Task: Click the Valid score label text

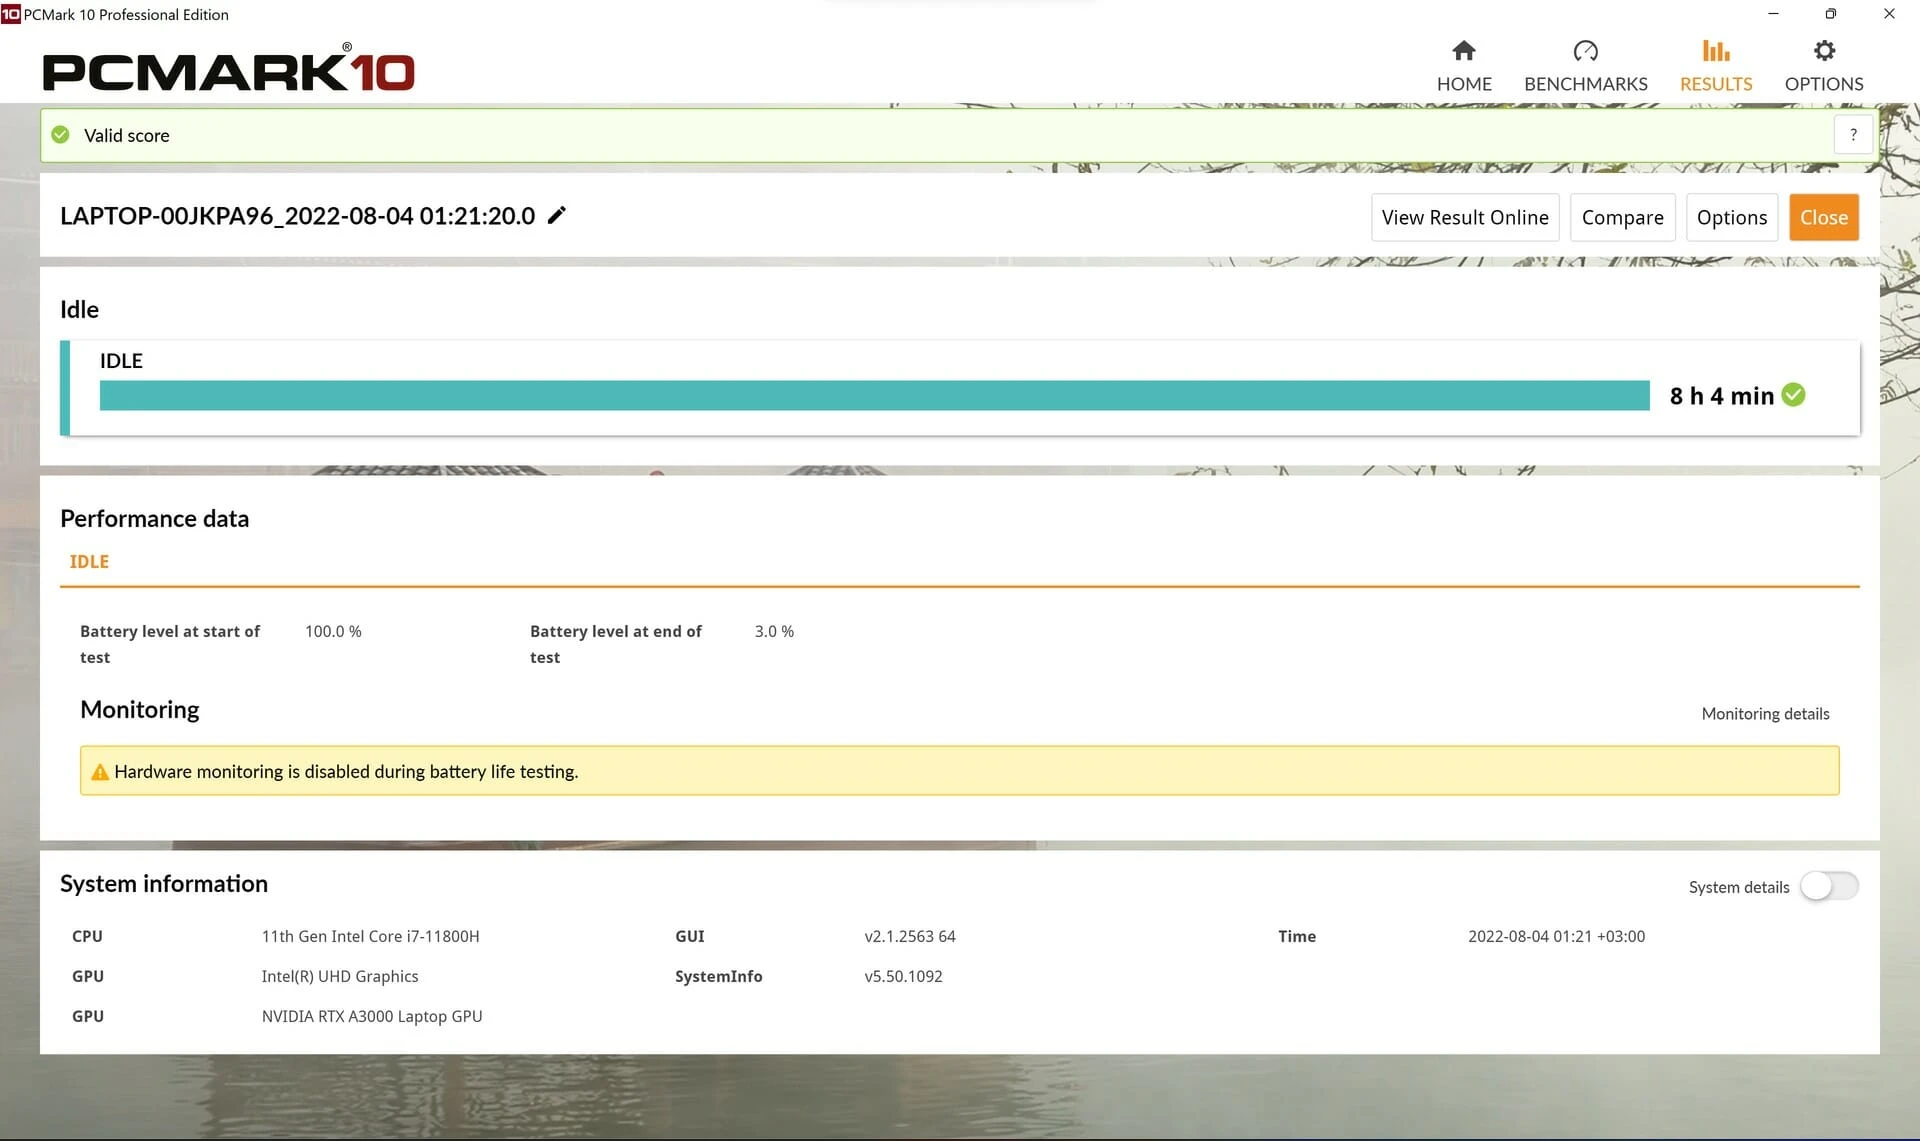Action: [x=126, y=136]
